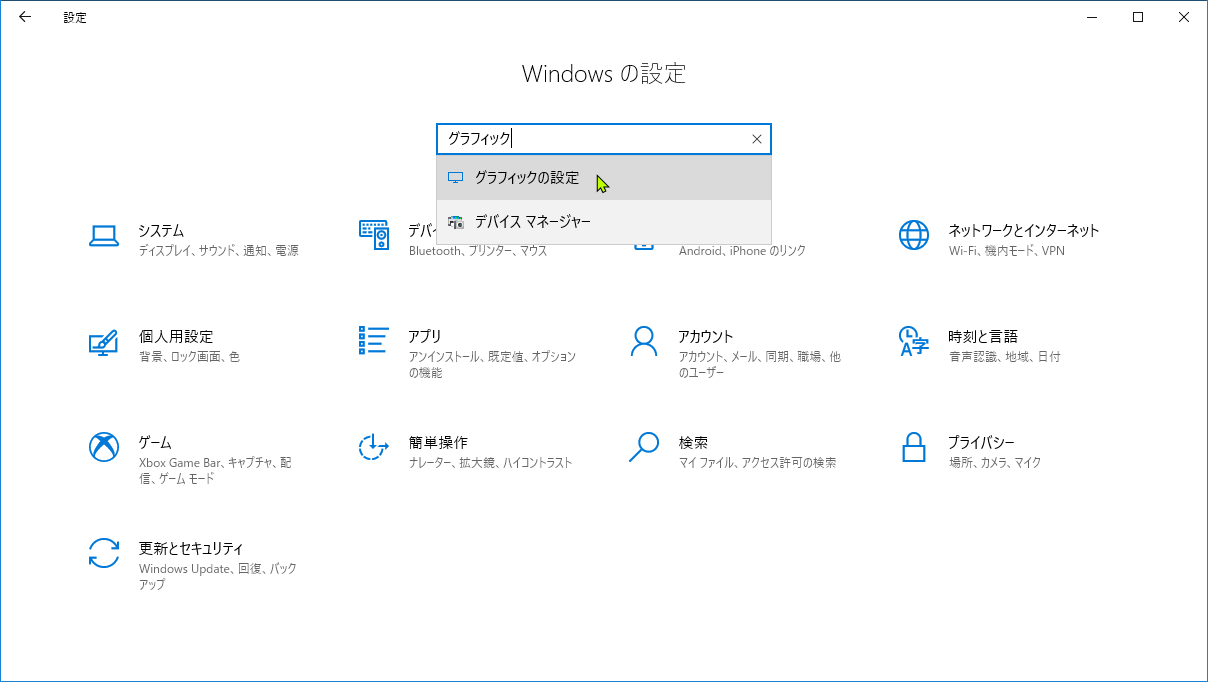Click the アプリ list icon
This screenshot has height=682, width=1208.
(374, 340)
